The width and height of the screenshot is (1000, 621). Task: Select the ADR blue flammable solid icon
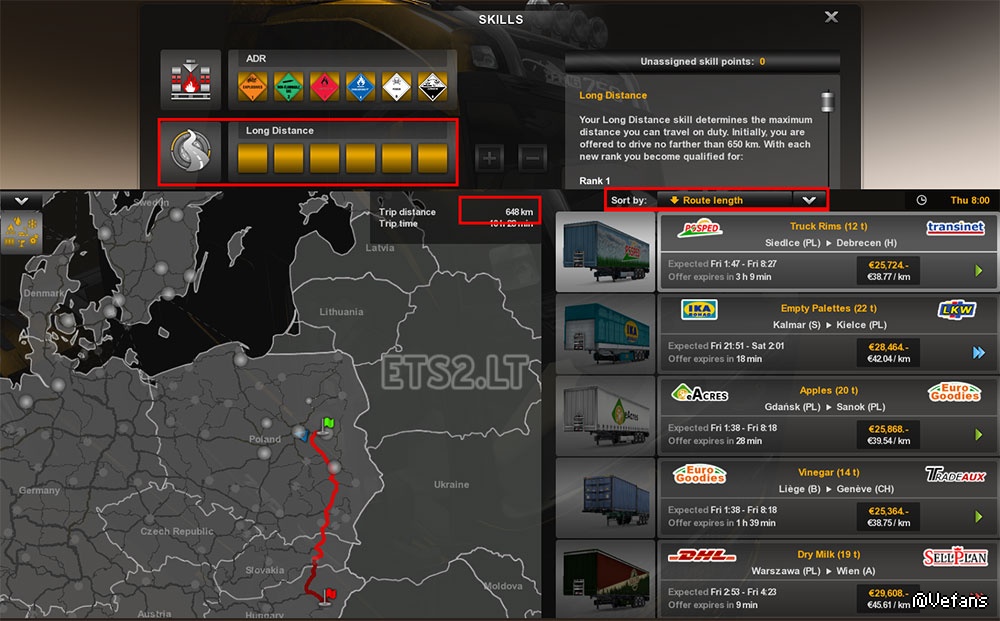click(360, 86)
